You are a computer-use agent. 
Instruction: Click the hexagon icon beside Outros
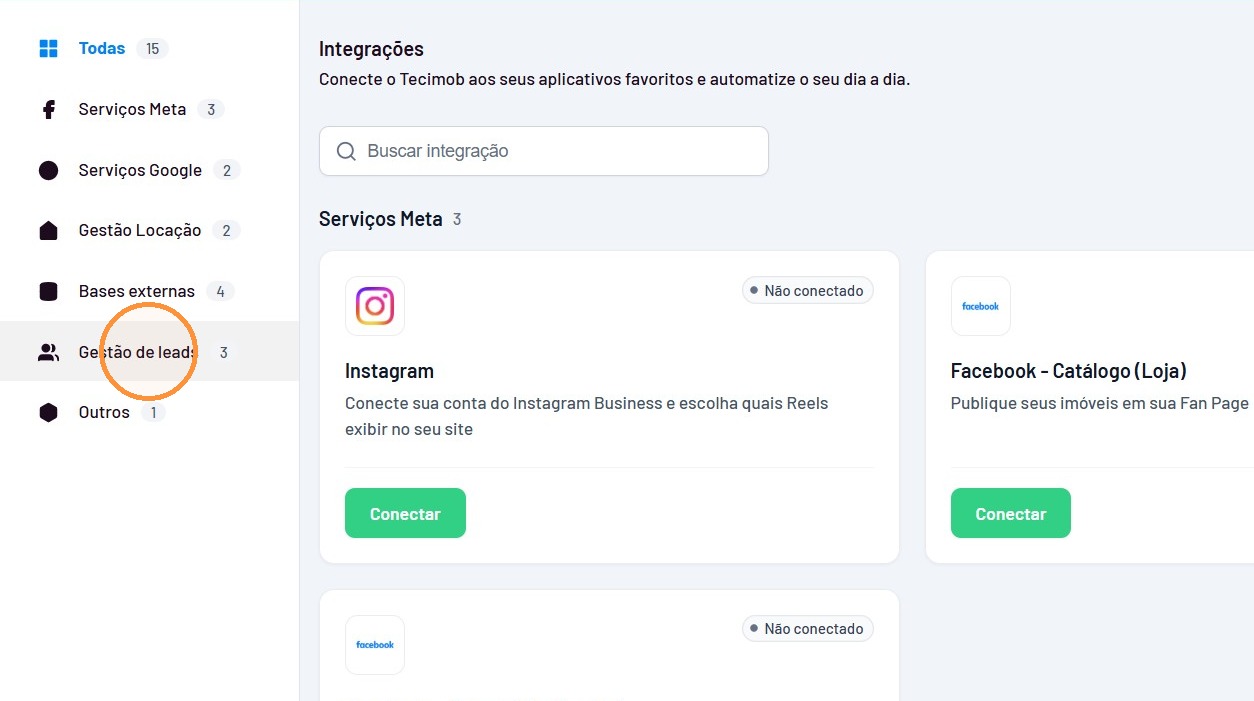coord(48,413)
